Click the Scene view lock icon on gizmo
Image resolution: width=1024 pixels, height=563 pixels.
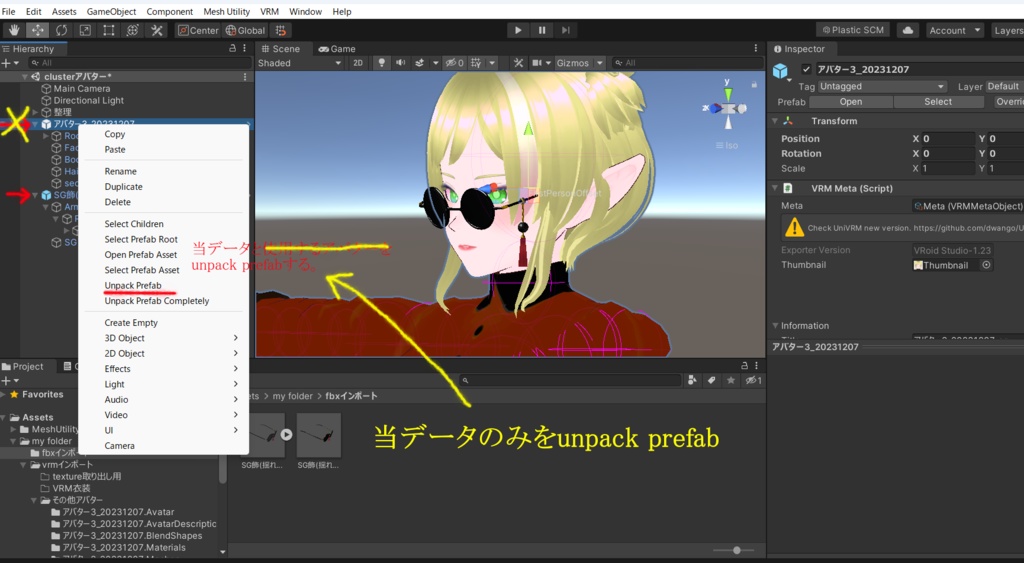click(x=754, y=84)
